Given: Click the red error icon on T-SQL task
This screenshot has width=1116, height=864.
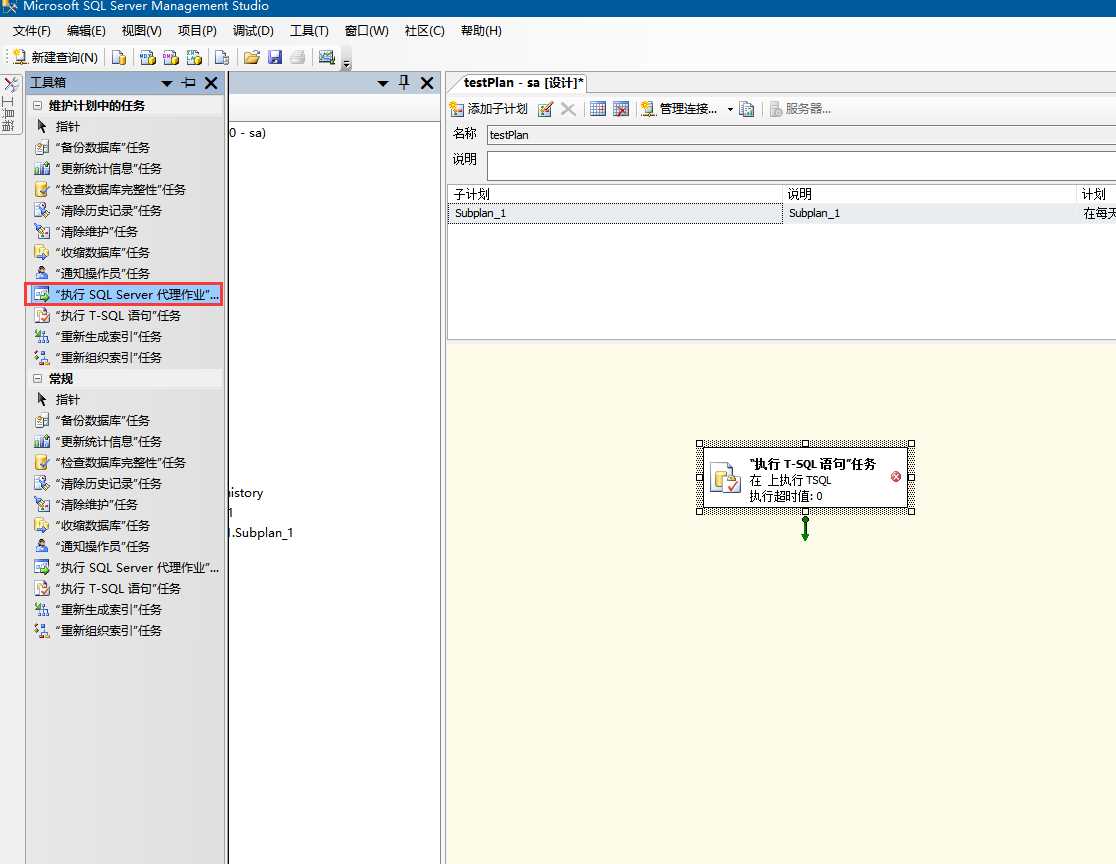Looking at the screenshot, I should [896, 477].
